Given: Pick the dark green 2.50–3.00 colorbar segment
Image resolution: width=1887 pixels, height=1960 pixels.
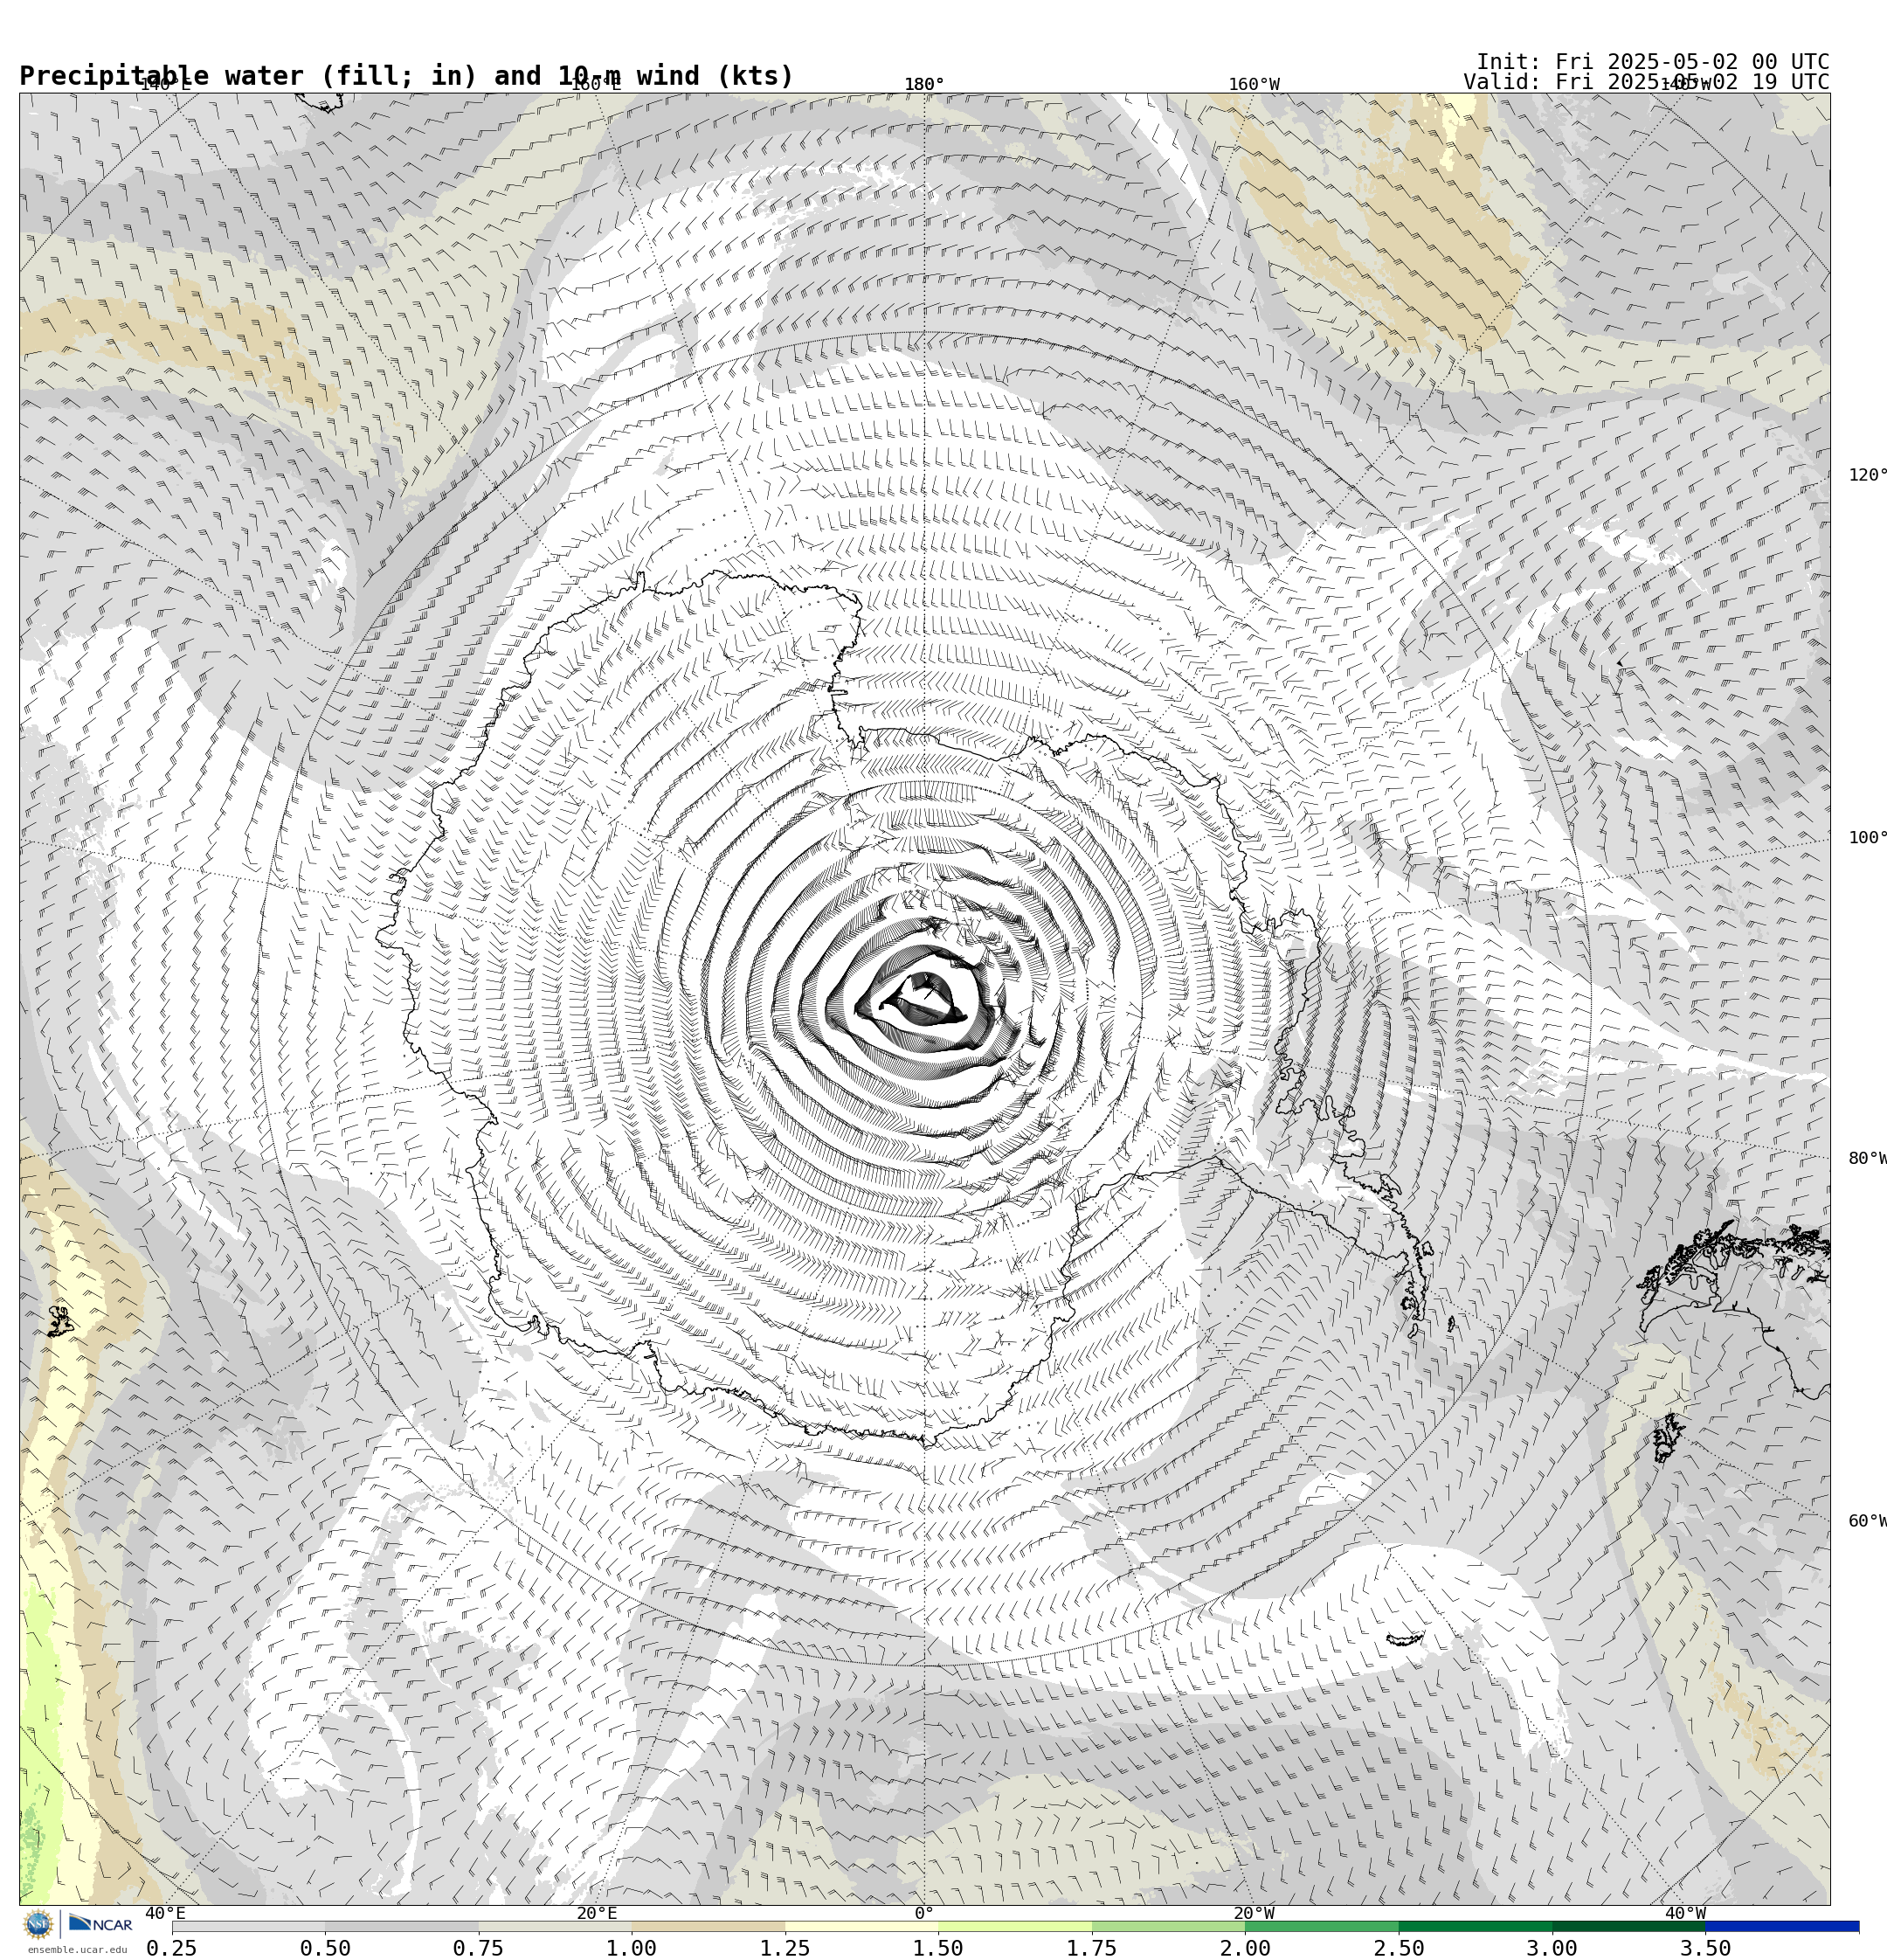Looking at the screenshot, I should [1475, 1926].
